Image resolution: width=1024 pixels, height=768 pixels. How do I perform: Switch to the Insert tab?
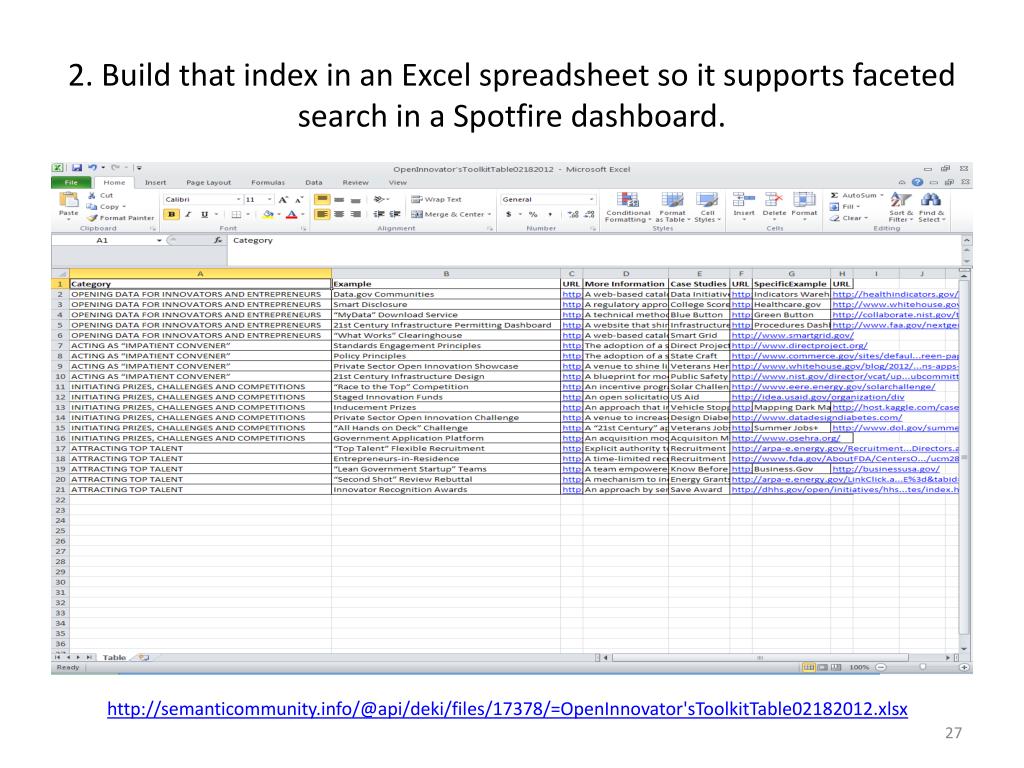pyautogui.click(x=155, y=182)
